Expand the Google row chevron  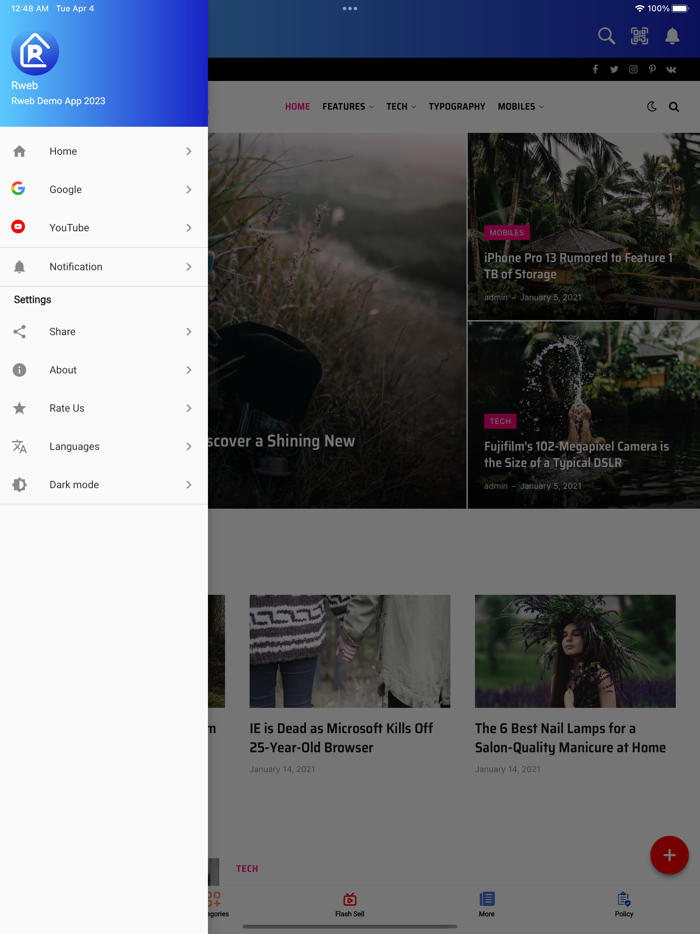(x=189, y=189)
